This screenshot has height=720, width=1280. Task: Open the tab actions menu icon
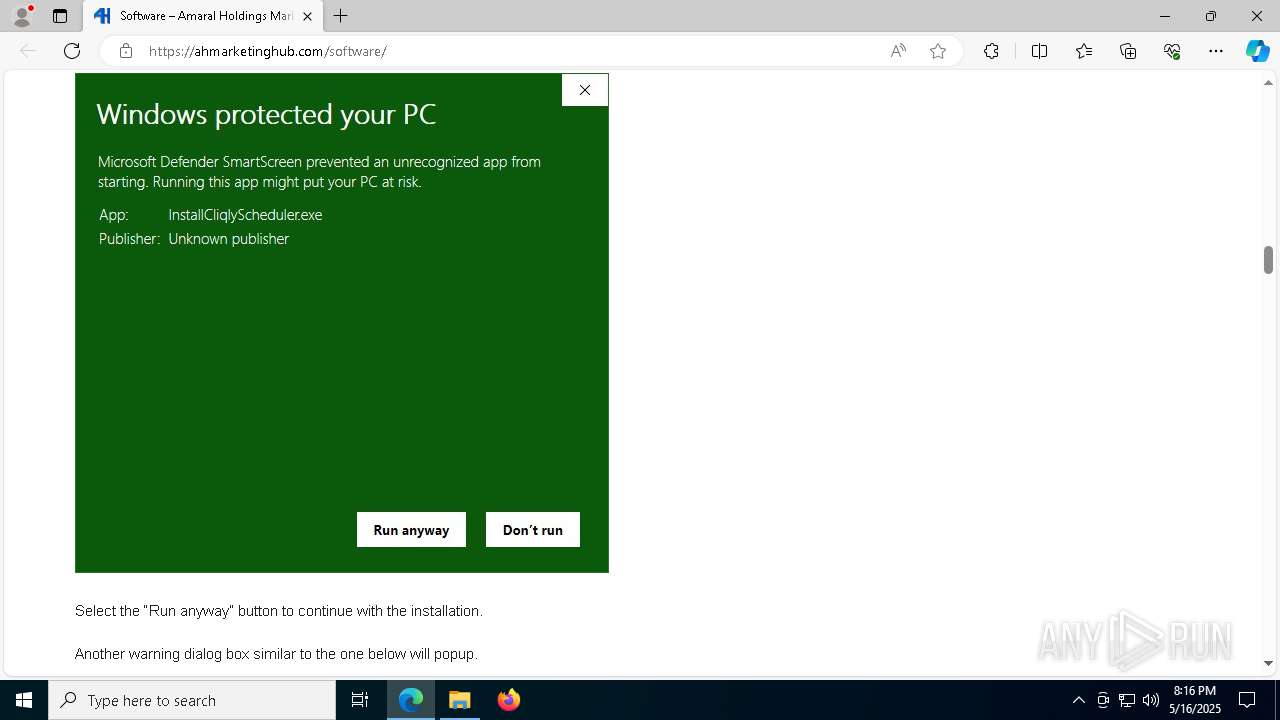60,16
